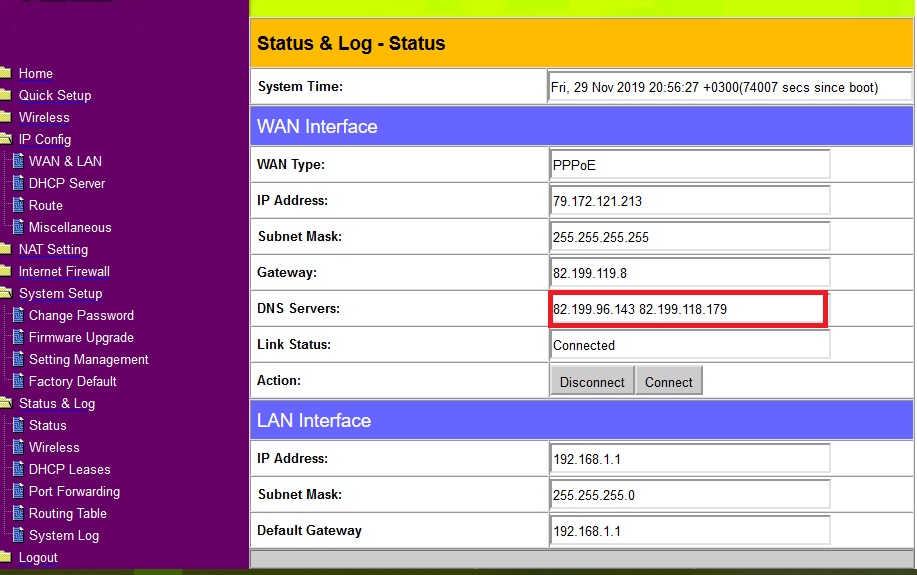Click the Port Forwarding page icon

tap(19, 491)
